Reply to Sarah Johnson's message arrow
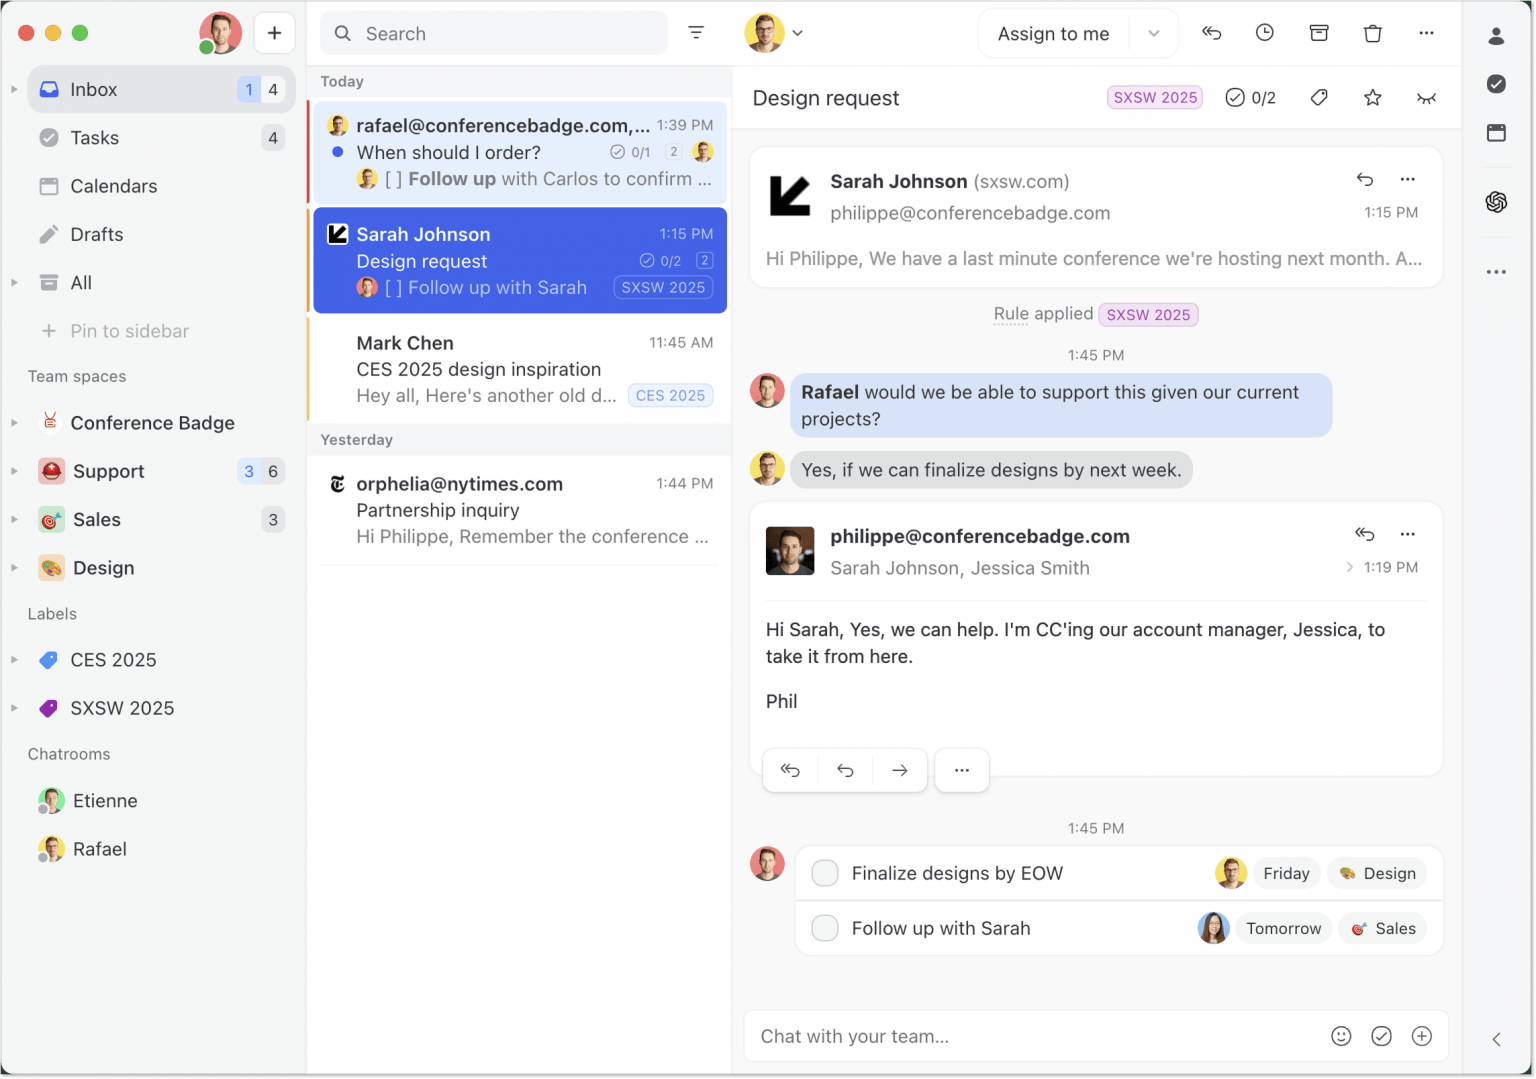This screenshot has height=1079, width=1536. (1365, 179)
